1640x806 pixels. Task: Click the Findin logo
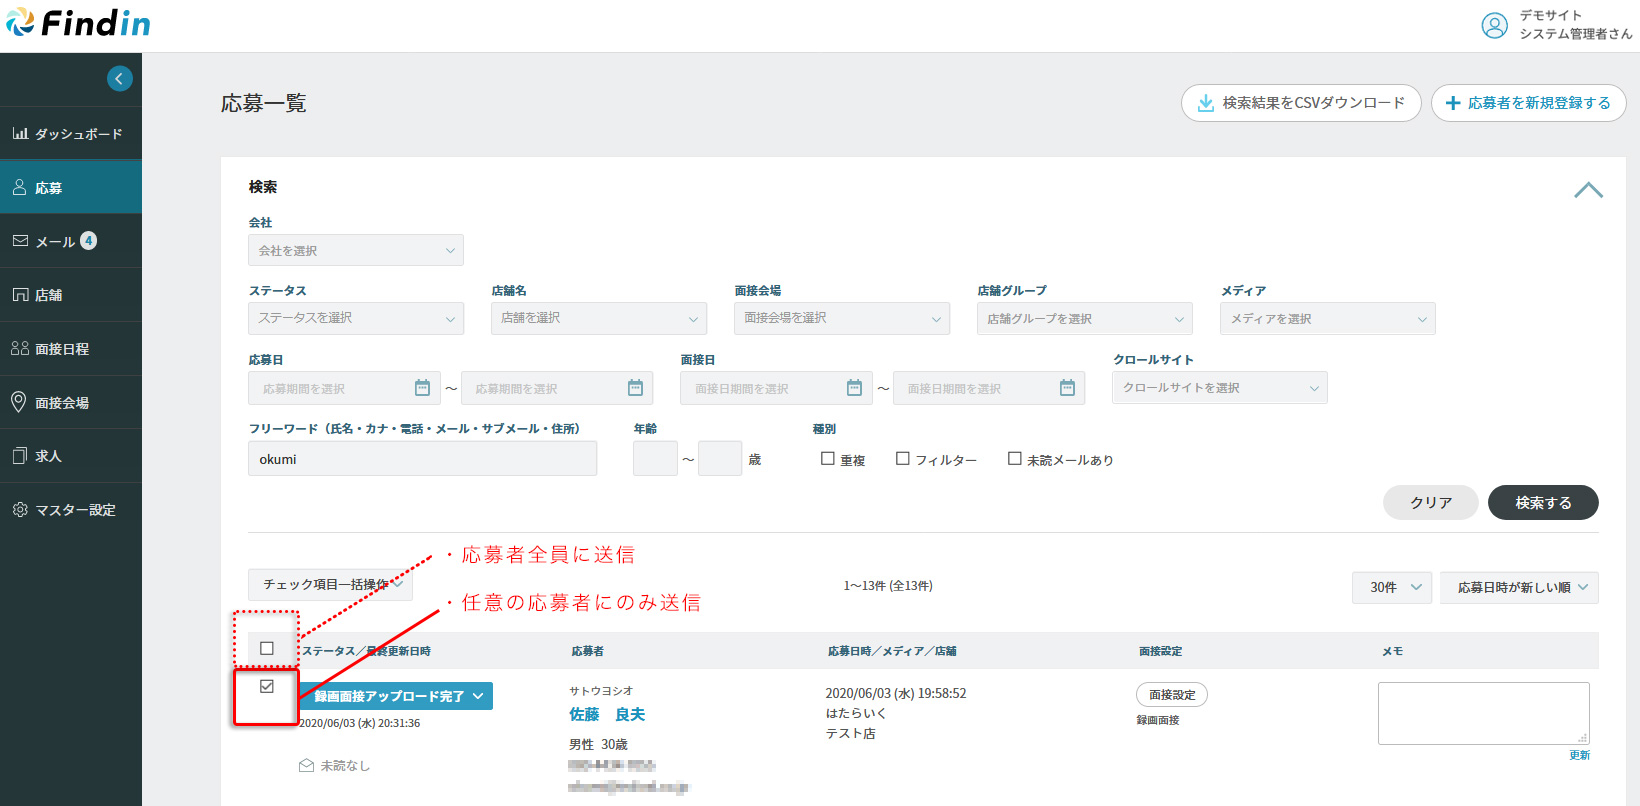tap(78, 24)
